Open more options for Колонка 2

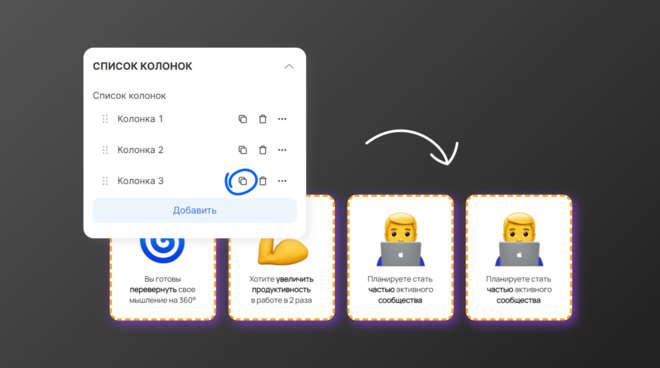[282, 150]
